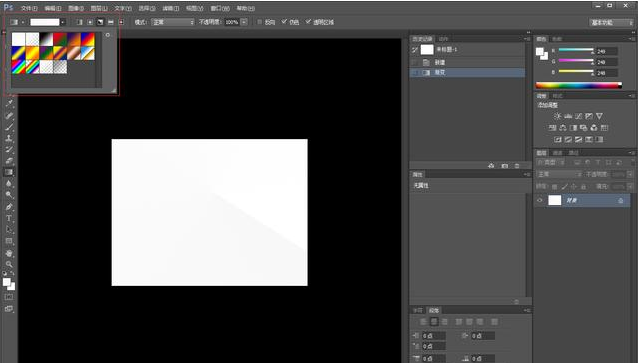The width and height of the screenshot is (638, 363).
Task: Hide the 背景 layer with the eye icon
Action: point(540,200)
